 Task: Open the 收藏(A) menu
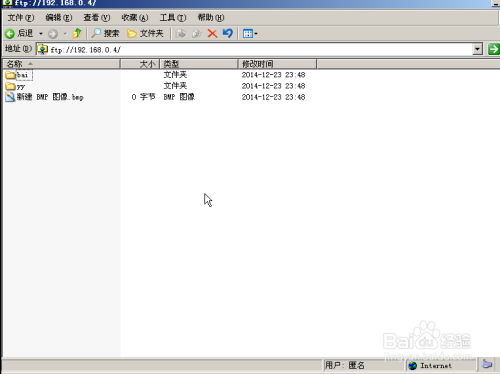pyautogui.click(x=135, y=17)
